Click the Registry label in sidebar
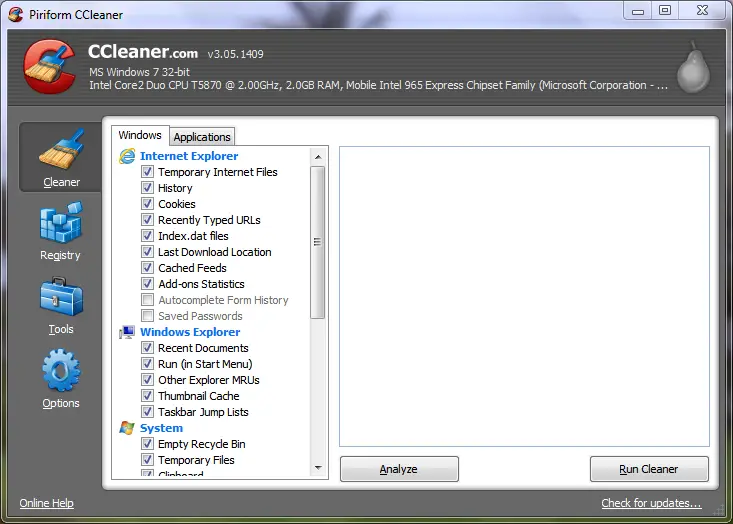 pyautogui.click(x=60, y=255)
